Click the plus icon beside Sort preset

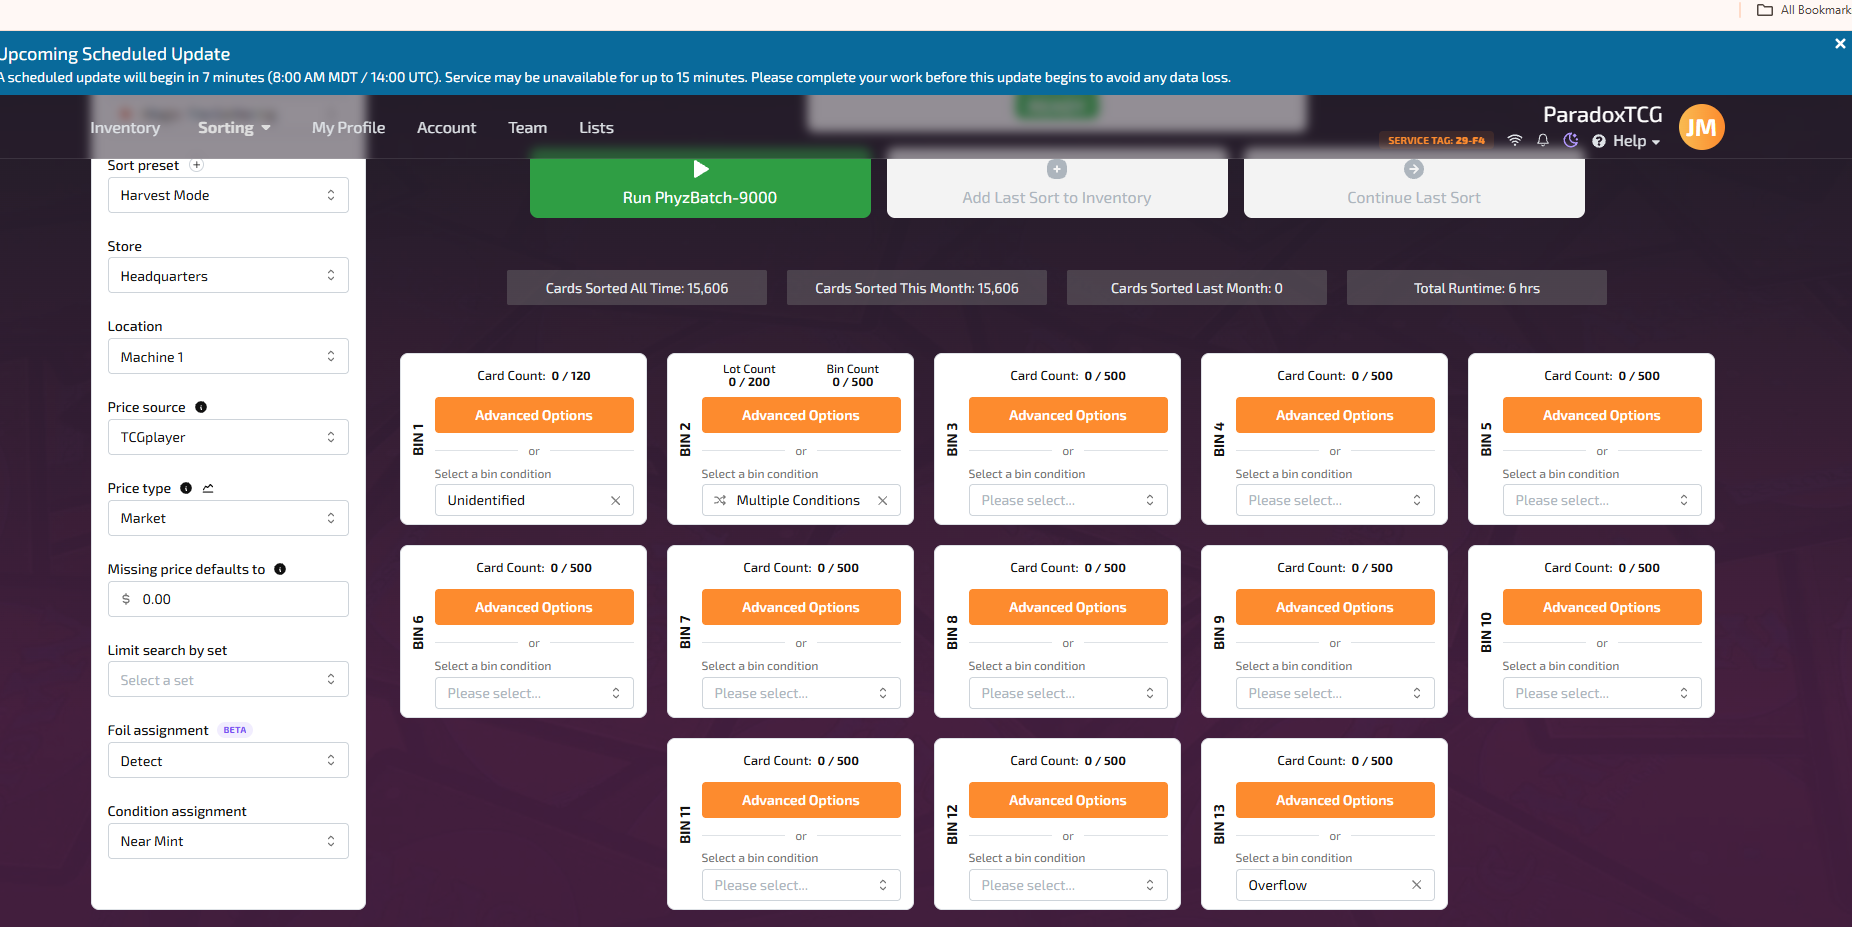[197, 165]
